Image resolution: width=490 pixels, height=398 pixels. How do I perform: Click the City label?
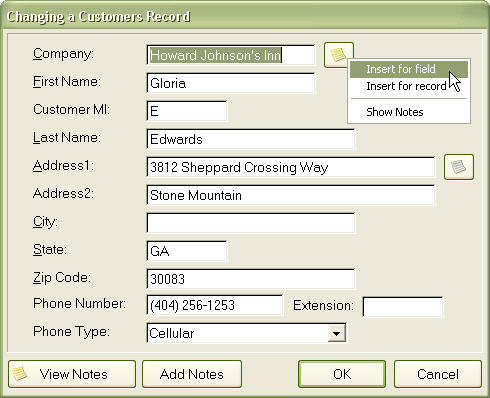pyautogui.click(x=45, y=222)
